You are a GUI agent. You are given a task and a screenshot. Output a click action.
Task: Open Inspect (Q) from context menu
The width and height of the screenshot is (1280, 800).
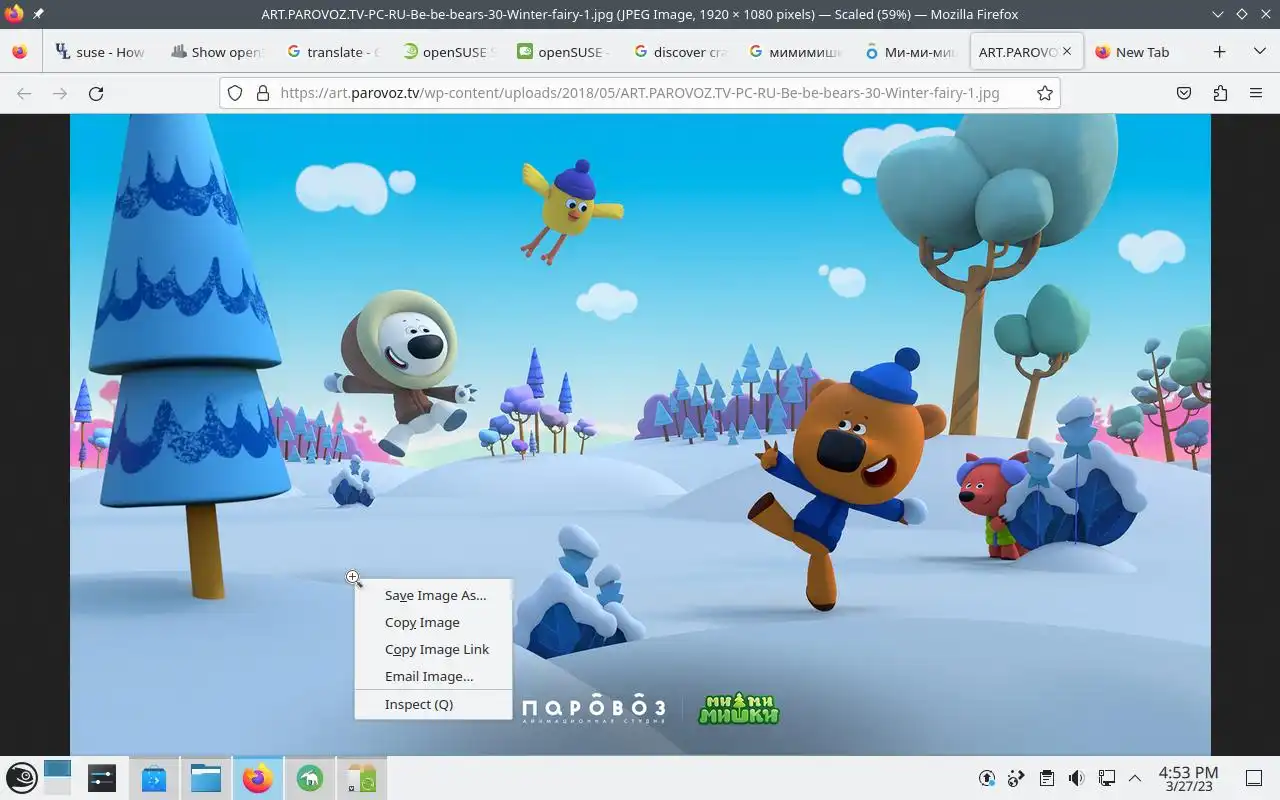[433, 704]
